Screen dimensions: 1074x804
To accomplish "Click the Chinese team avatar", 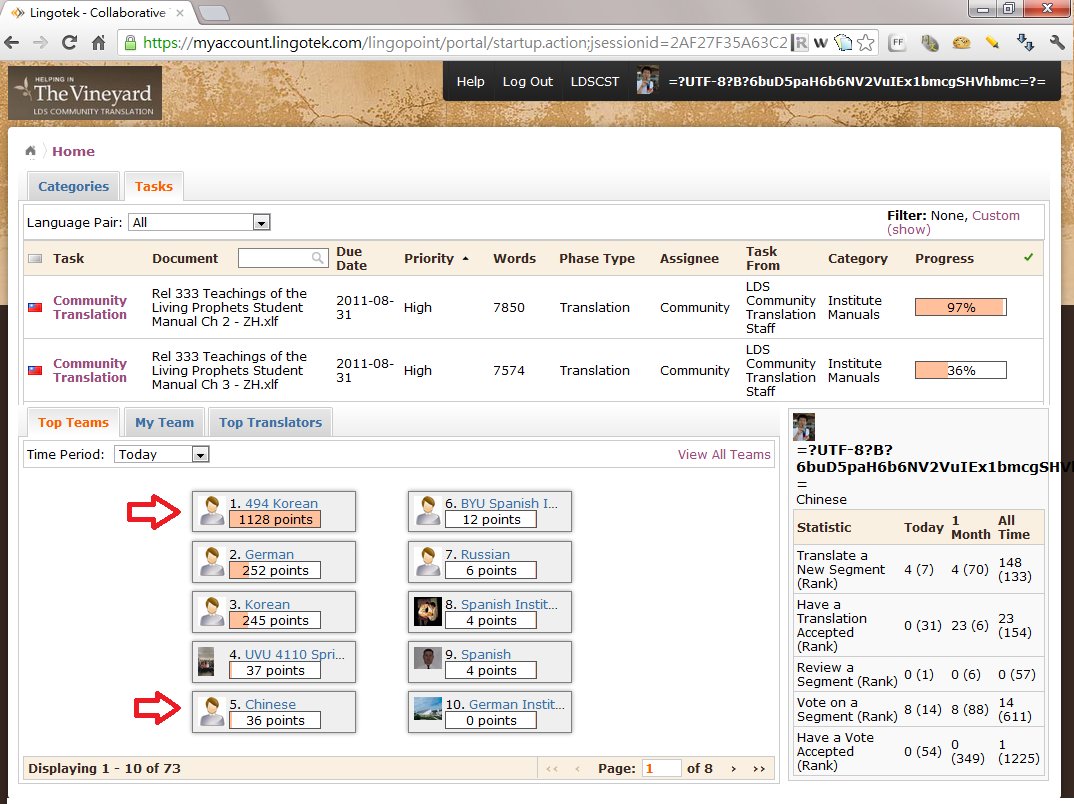I will click(212, 712).
